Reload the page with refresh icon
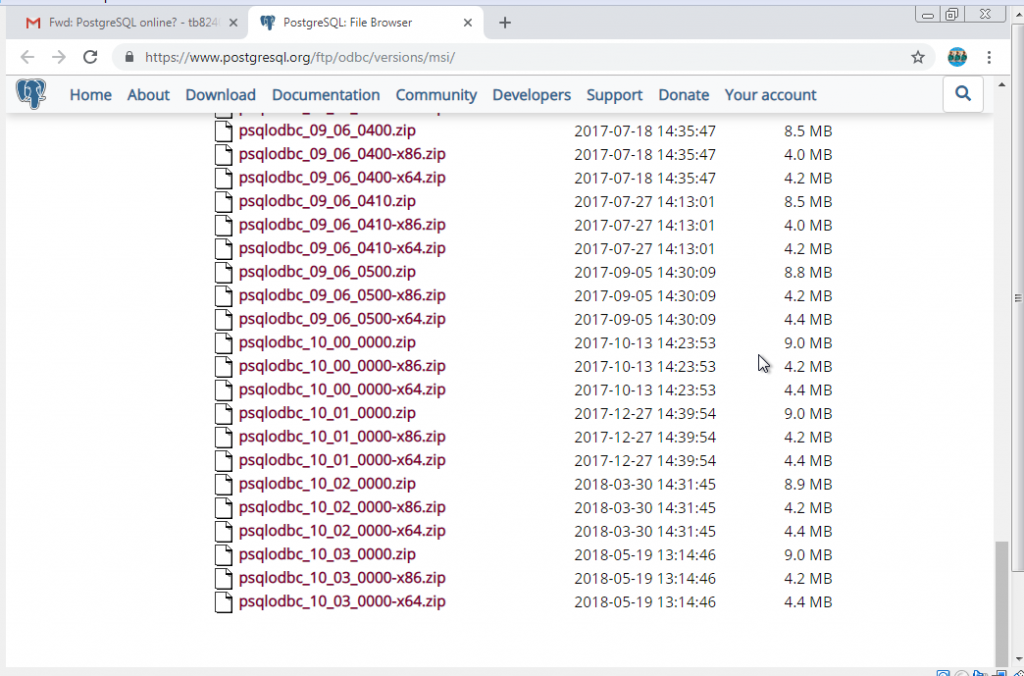1024x676 pixels. (x=90, y=57)
